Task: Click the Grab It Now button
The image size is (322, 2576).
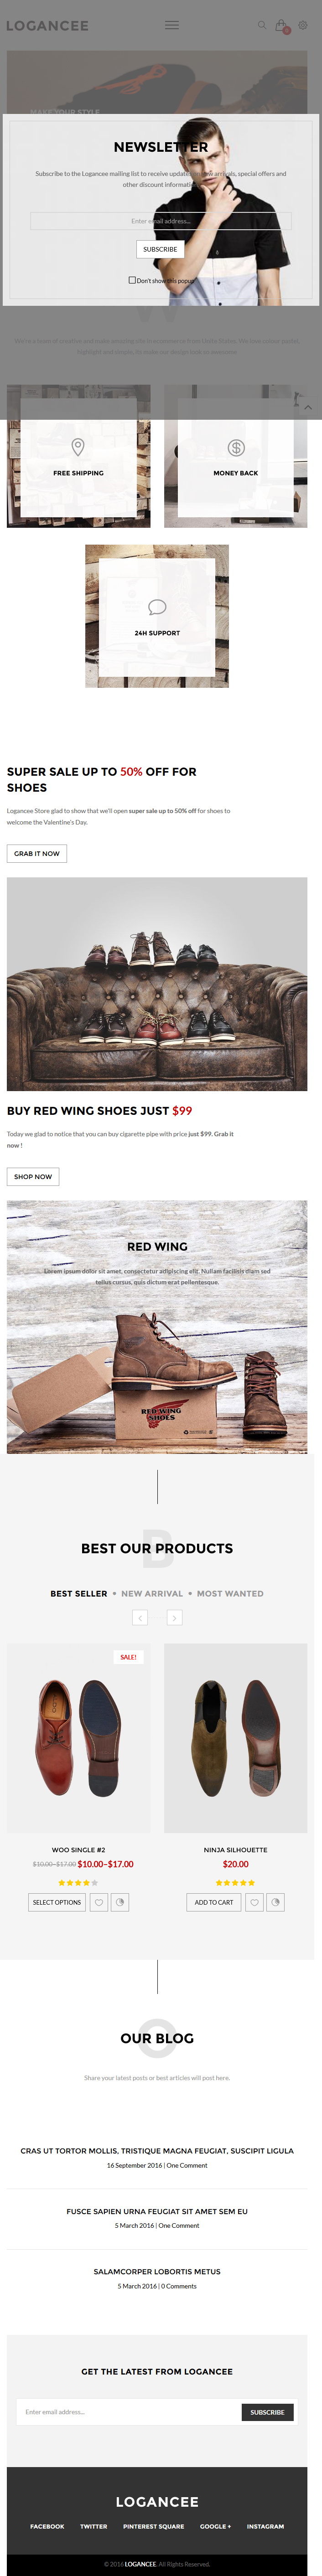Action: [37, 853]
